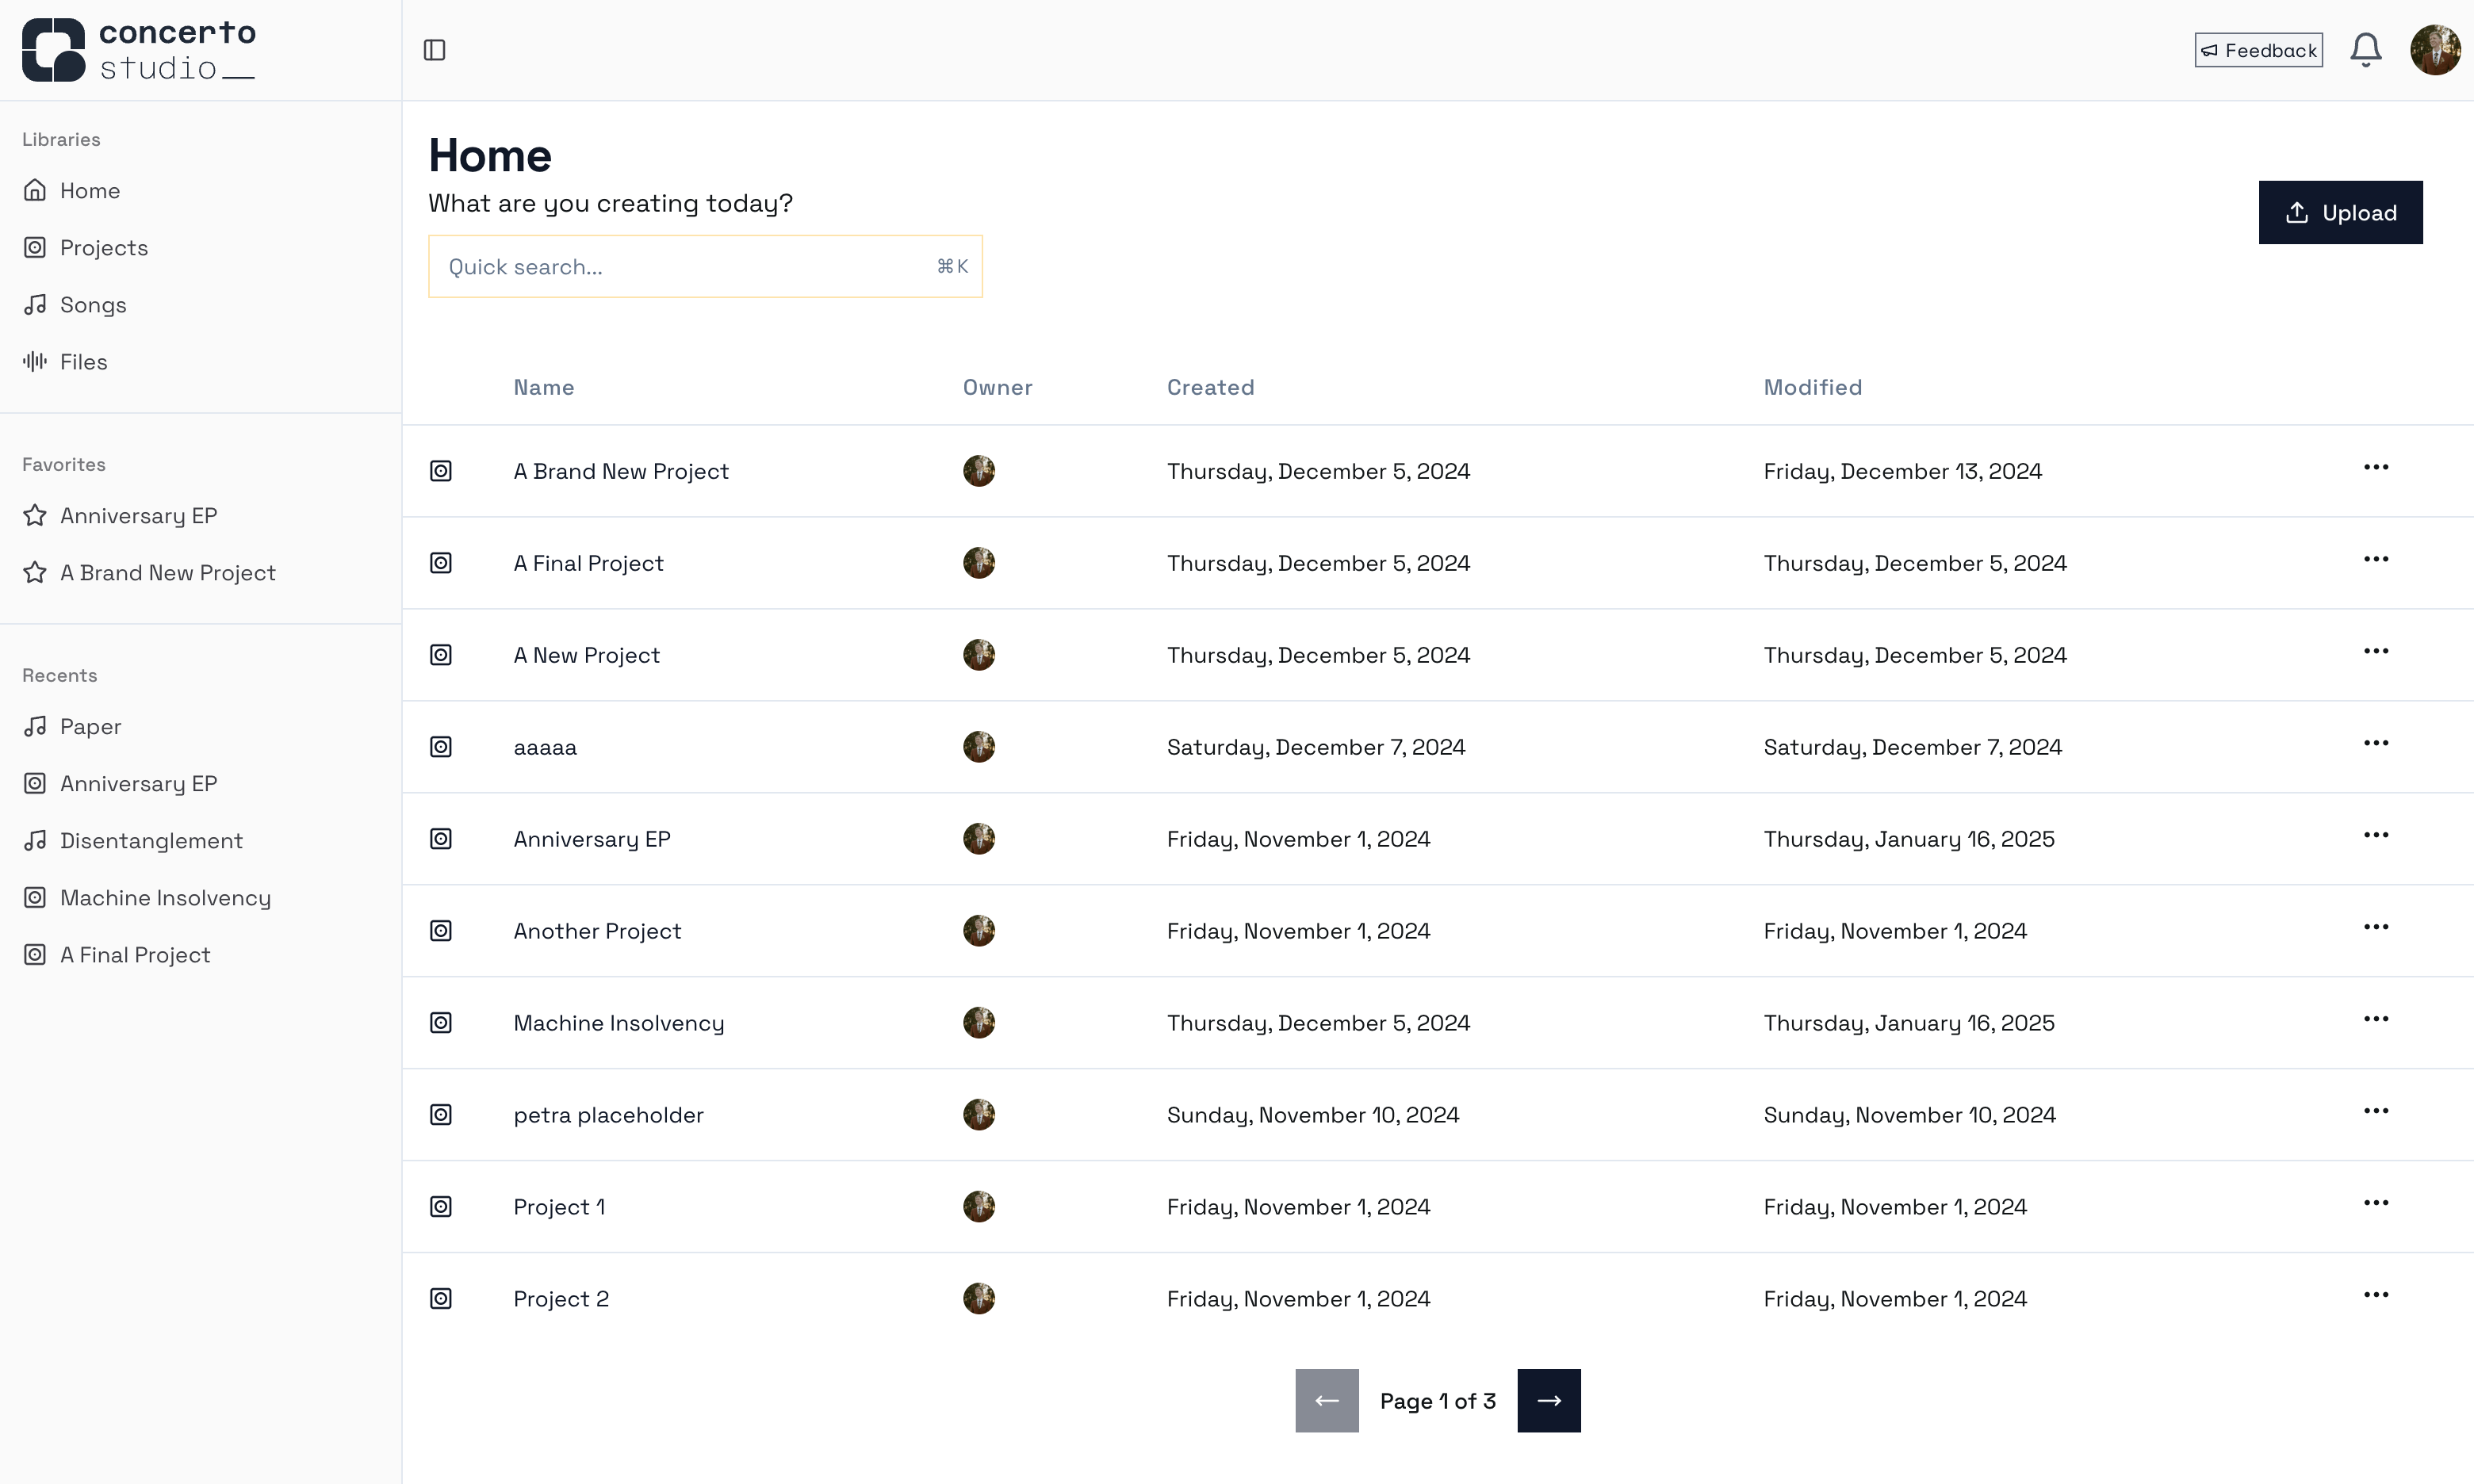Expand options menu for Project 2 row
The image size is (2474, 1484).
(x=2376, y=1296)
